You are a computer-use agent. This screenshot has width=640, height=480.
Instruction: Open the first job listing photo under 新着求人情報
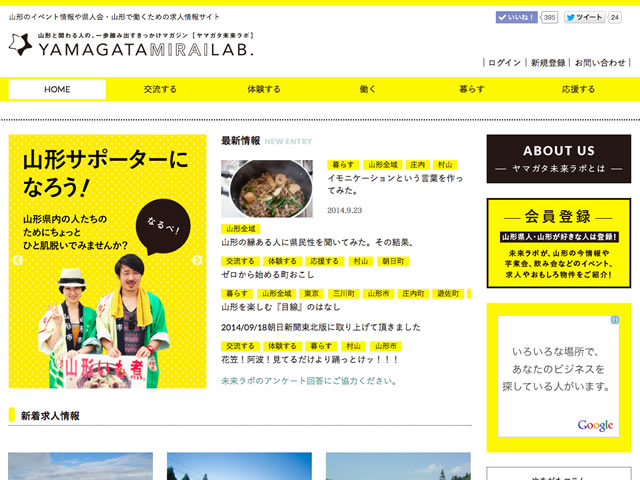[80, 466]
